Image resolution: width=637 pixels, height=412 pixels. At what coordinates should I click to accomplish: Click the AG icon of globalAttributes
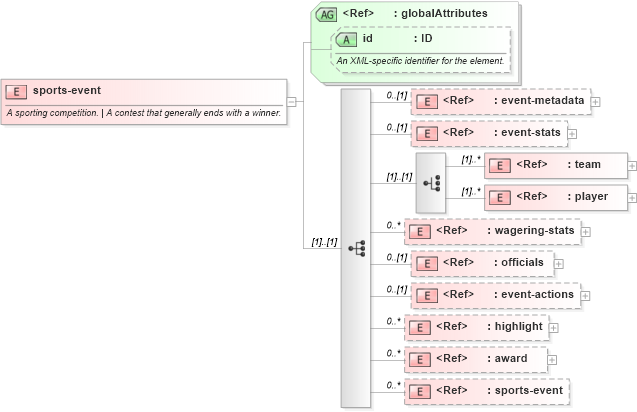pyautogui.click(x=327, y=15)
